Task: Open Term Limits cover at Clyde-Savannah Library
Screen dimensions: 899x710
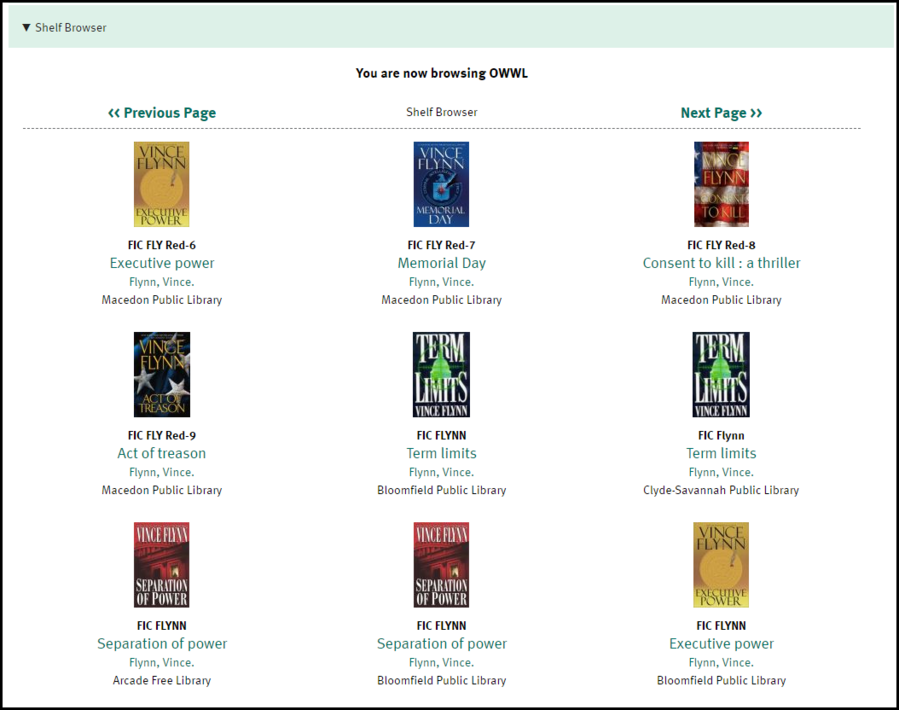Action: click(x=721, y=374)
